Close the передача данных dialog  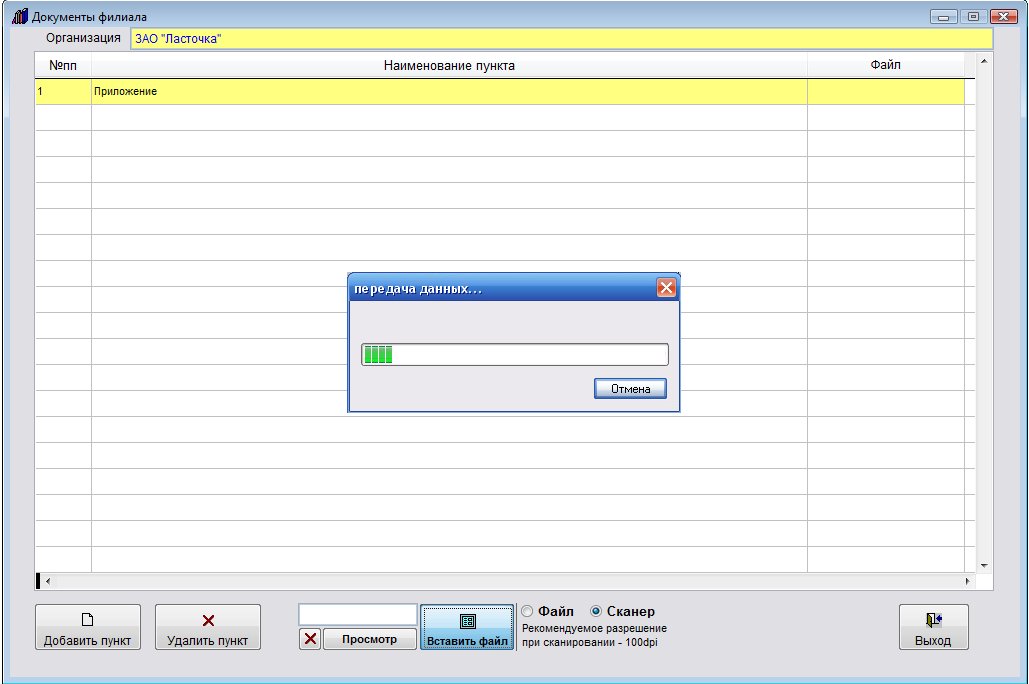tap(666, 288)
